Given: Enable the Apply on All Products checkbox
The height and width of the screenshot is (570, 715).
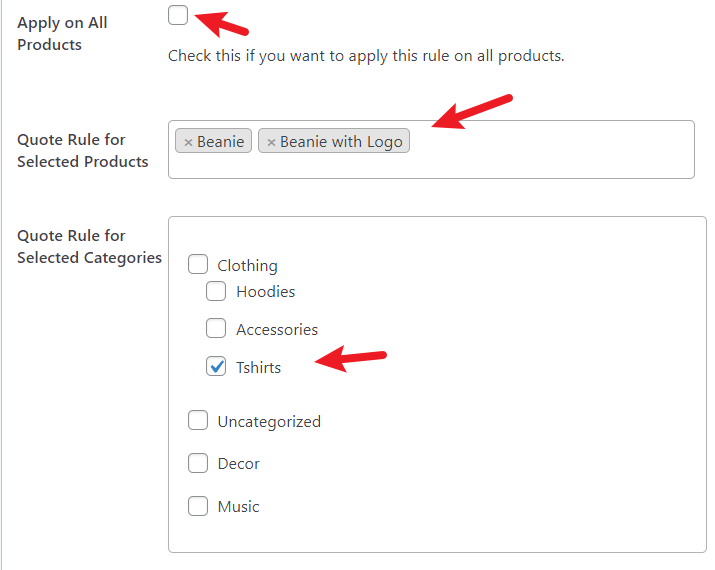Looking at the screenshot, I should [178, 15].
